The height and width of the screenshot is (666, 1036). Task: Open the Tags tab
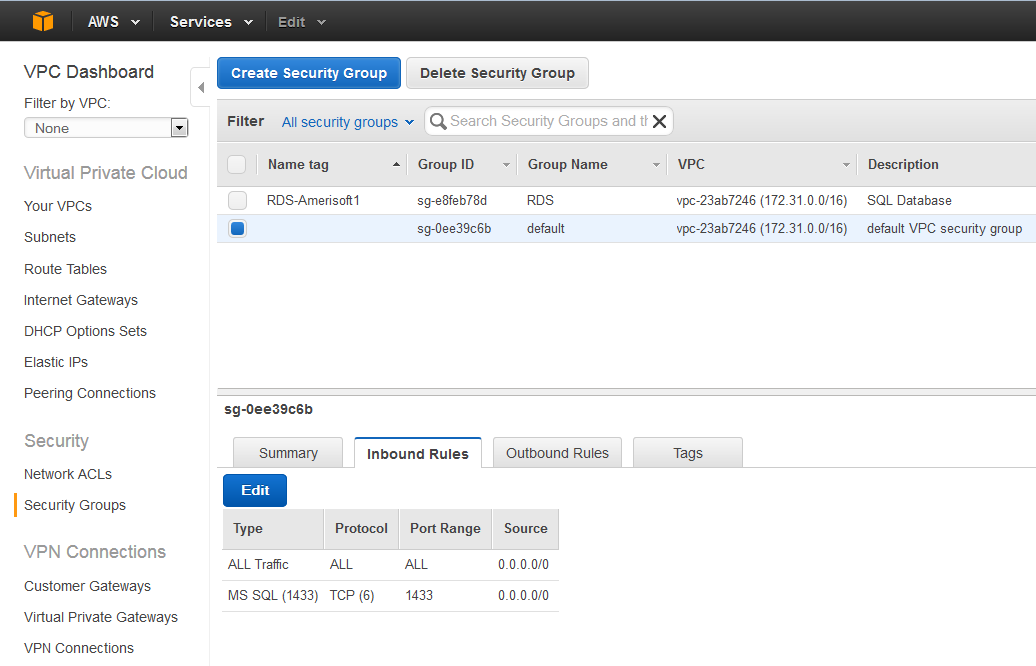pos(688,453)
